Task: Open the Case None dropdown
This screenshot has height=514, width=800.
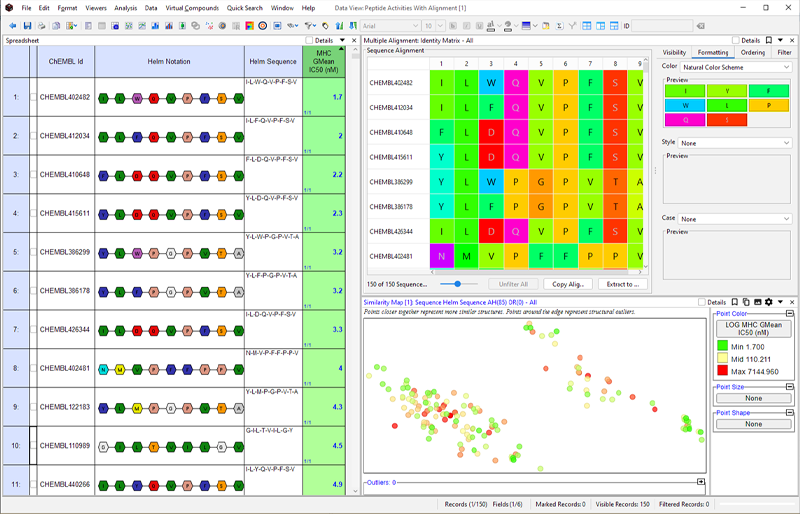Action: click(x=736, y=219)
